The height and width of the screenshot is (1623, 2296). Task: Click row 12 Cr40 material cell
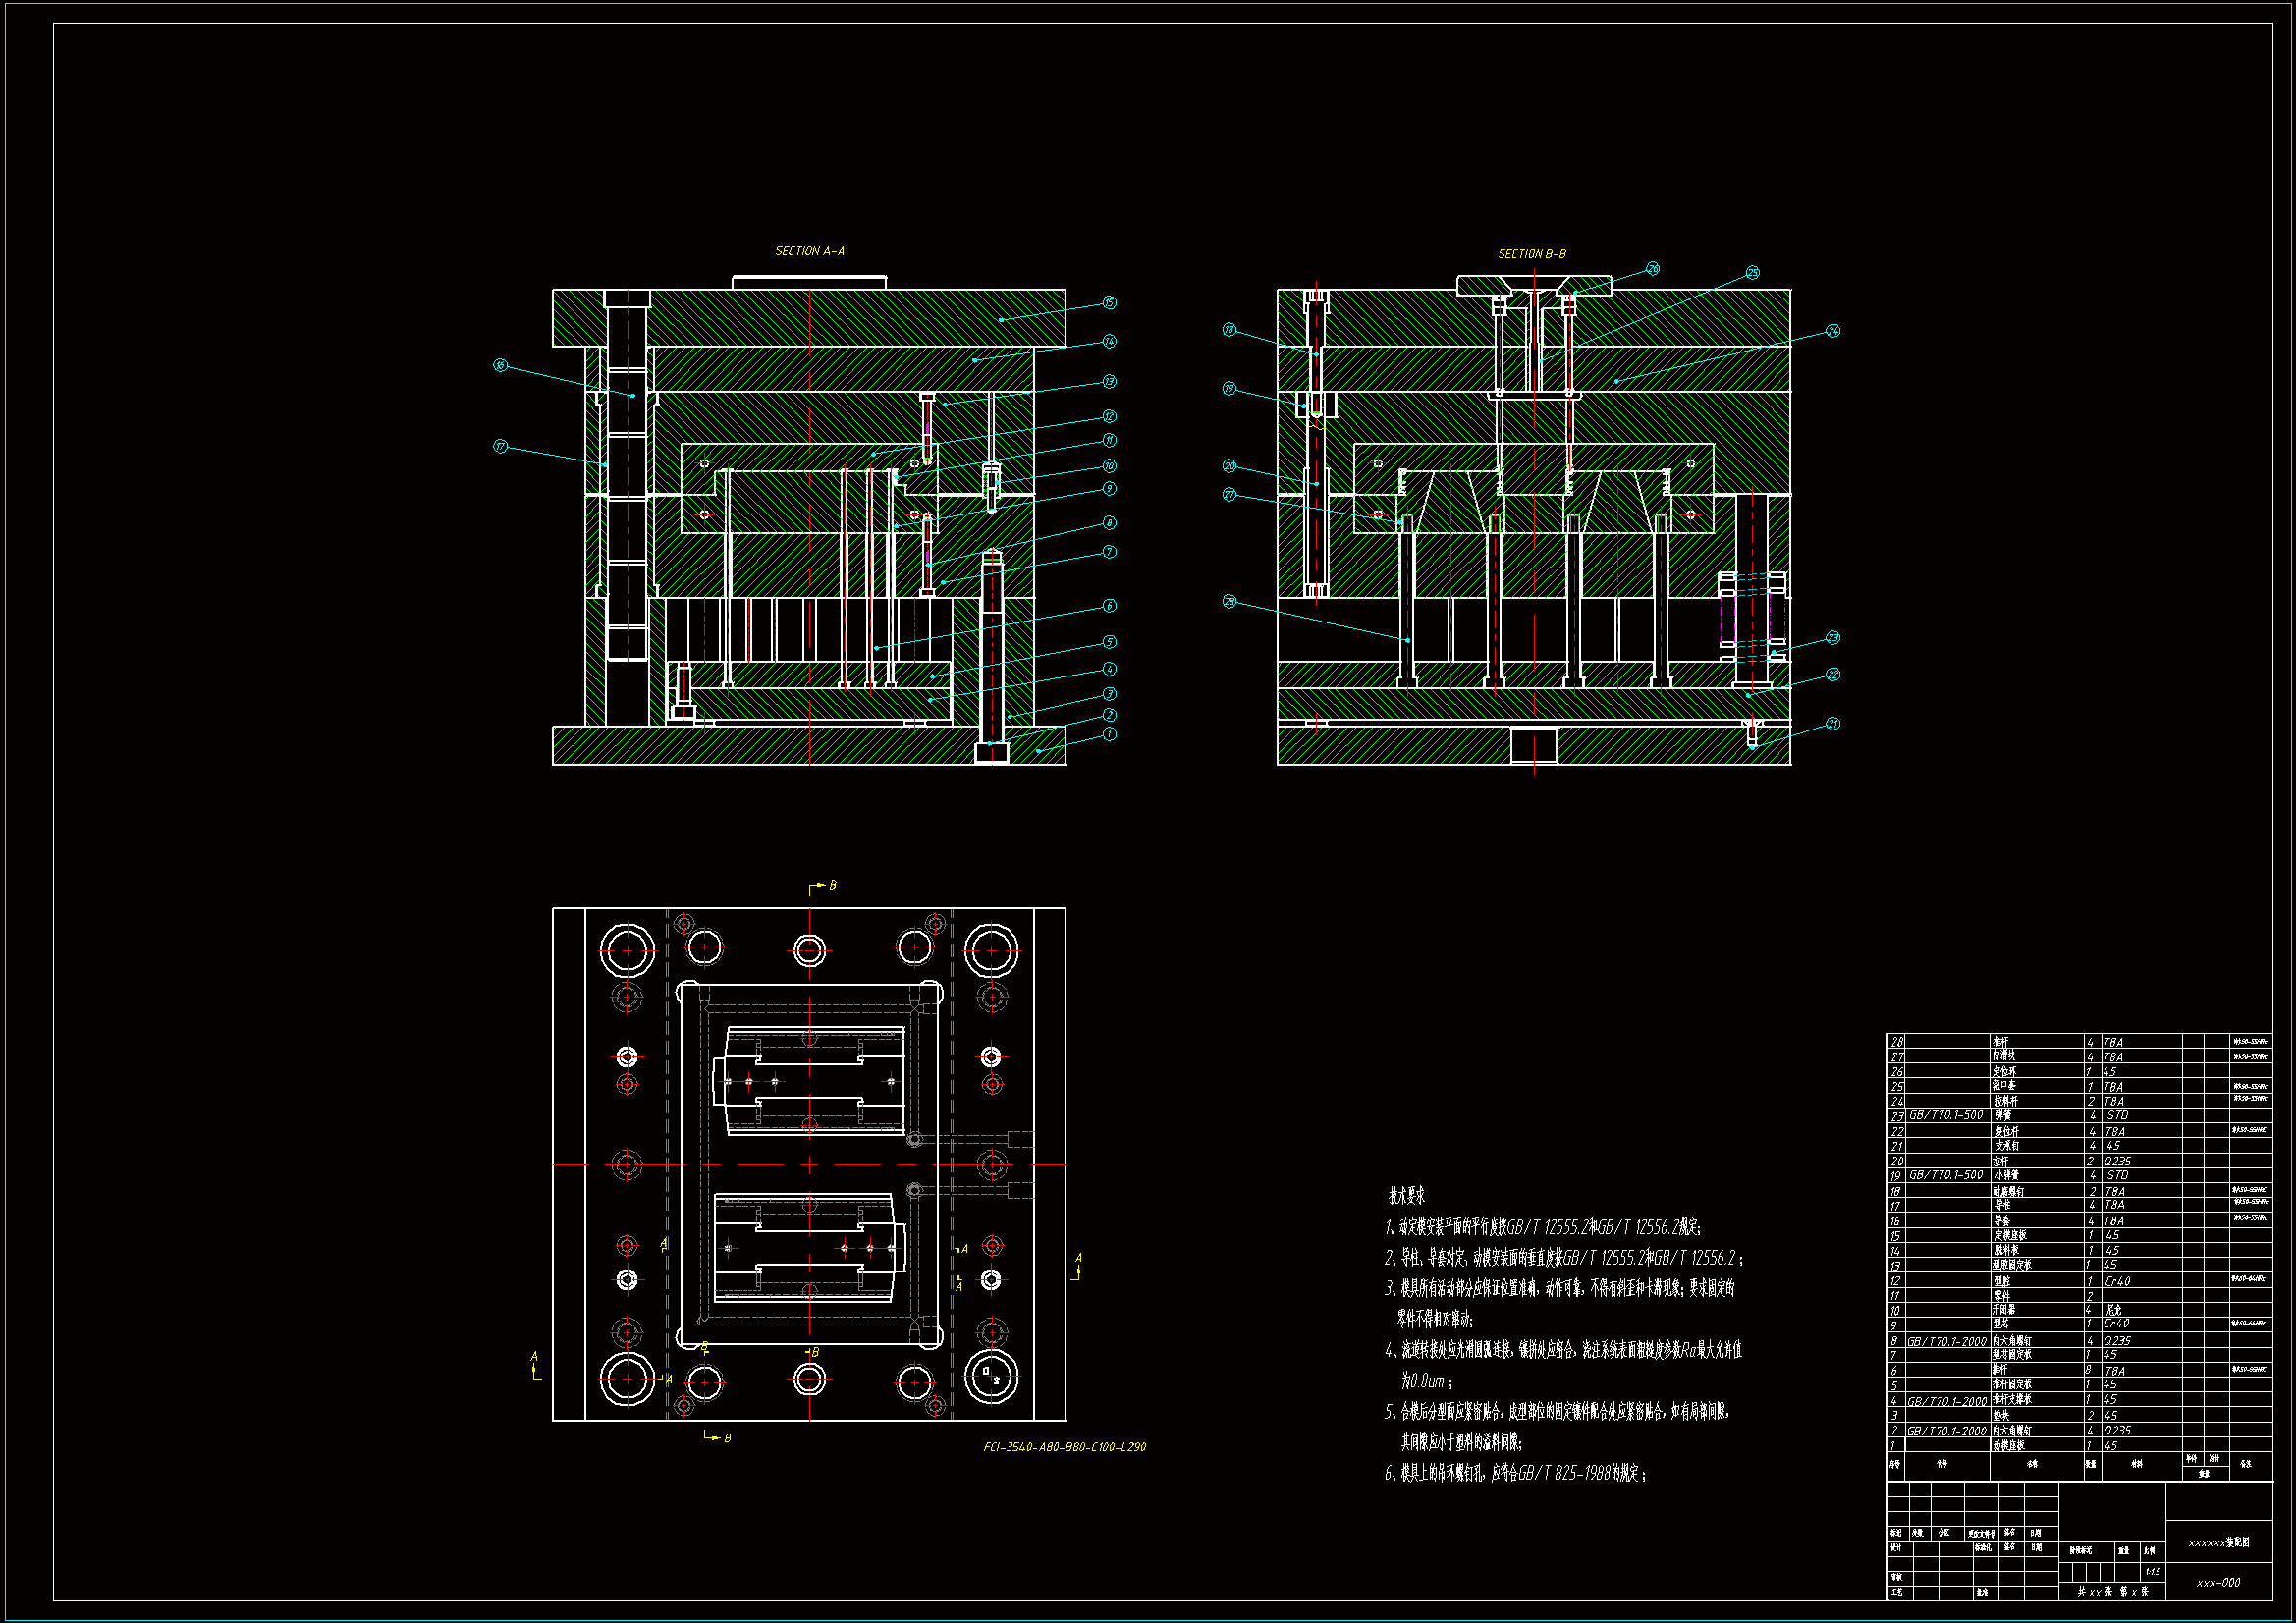[x=2117, y=1281]
